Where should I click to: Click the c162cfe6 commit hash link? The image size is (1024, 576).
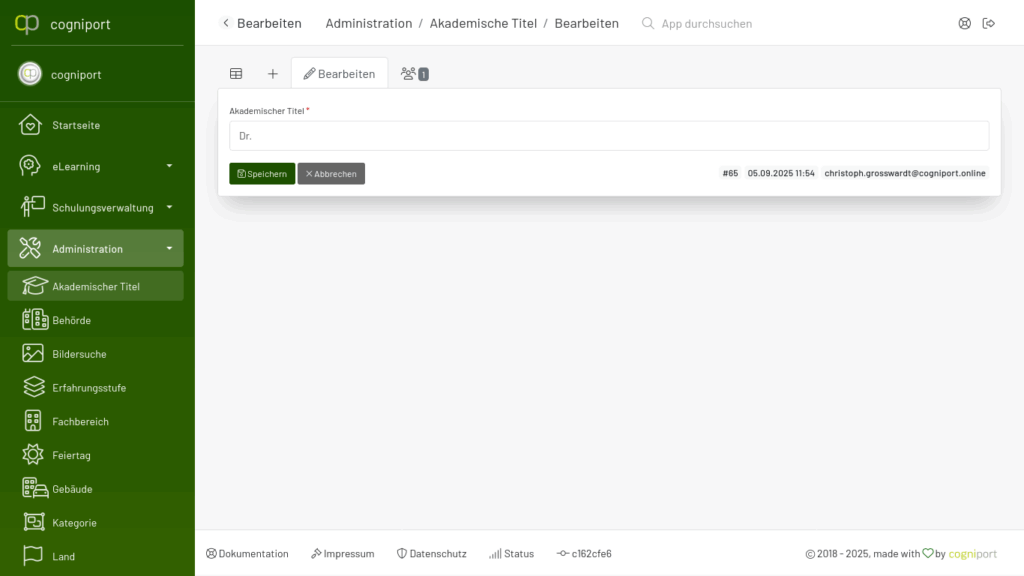[x=584, y=553]
